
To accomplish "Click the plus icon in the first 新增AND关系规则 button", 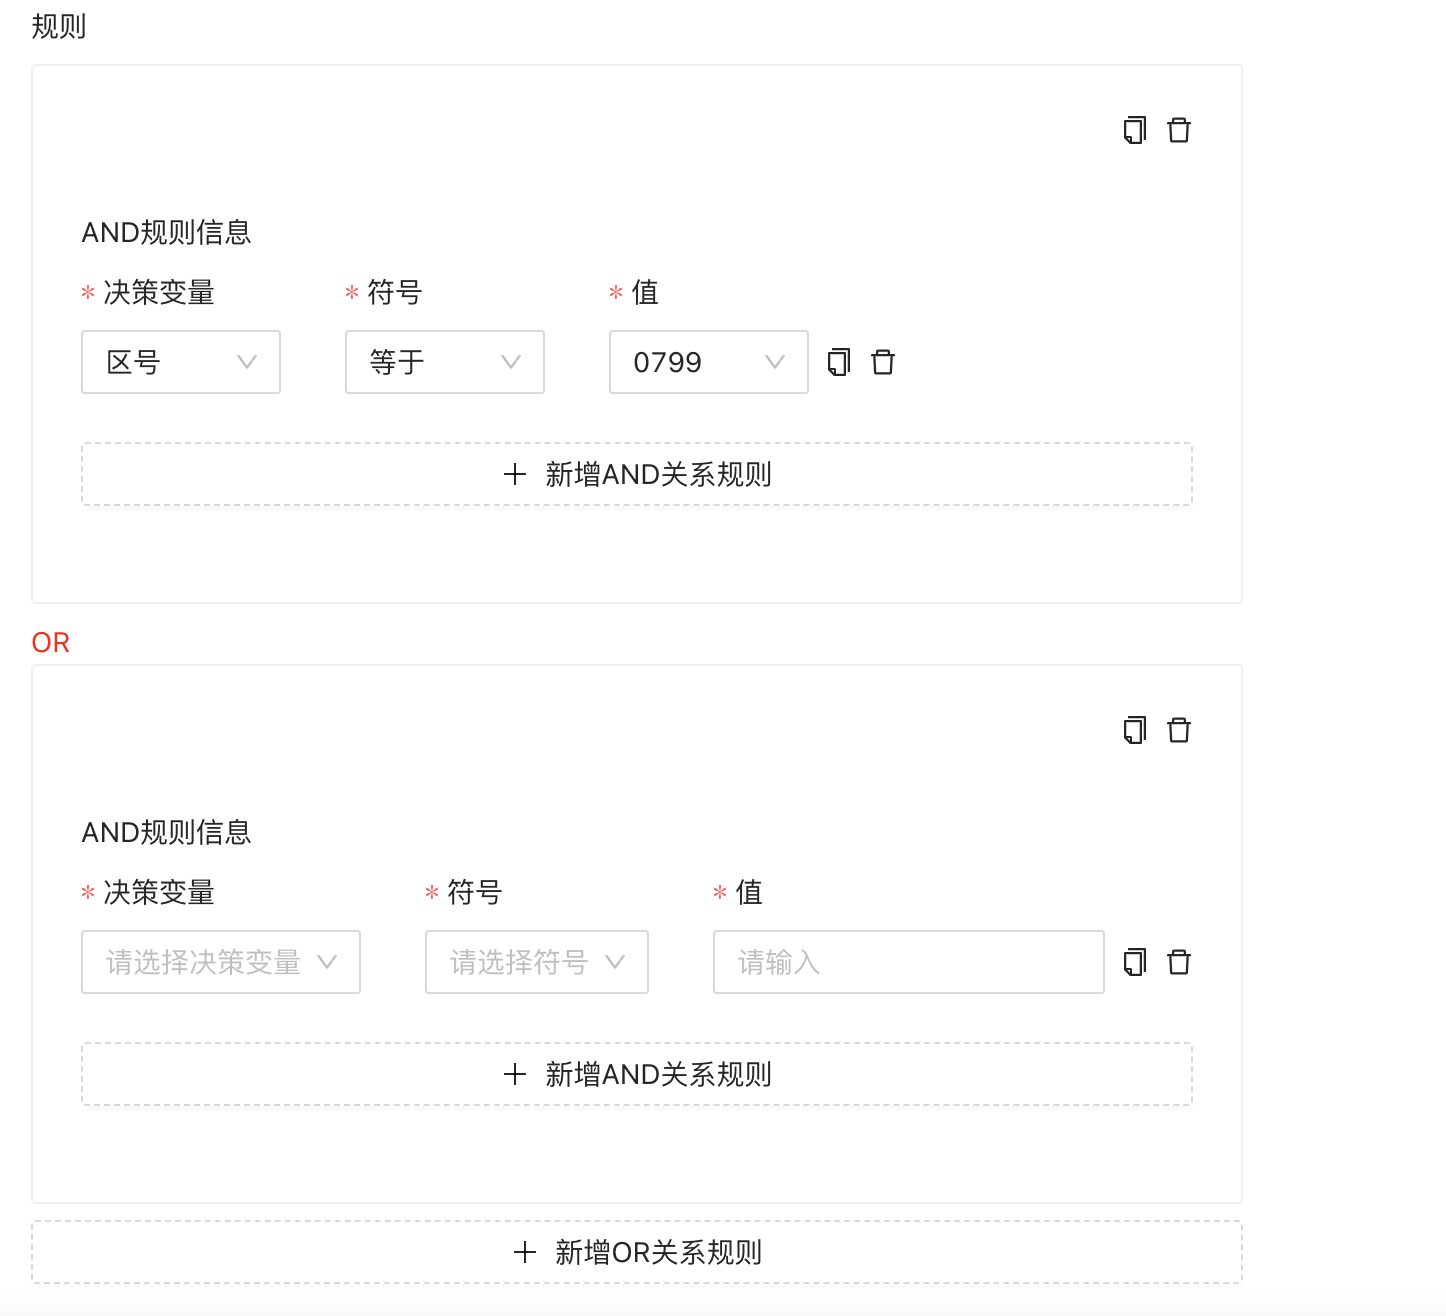I will (515, 474).
